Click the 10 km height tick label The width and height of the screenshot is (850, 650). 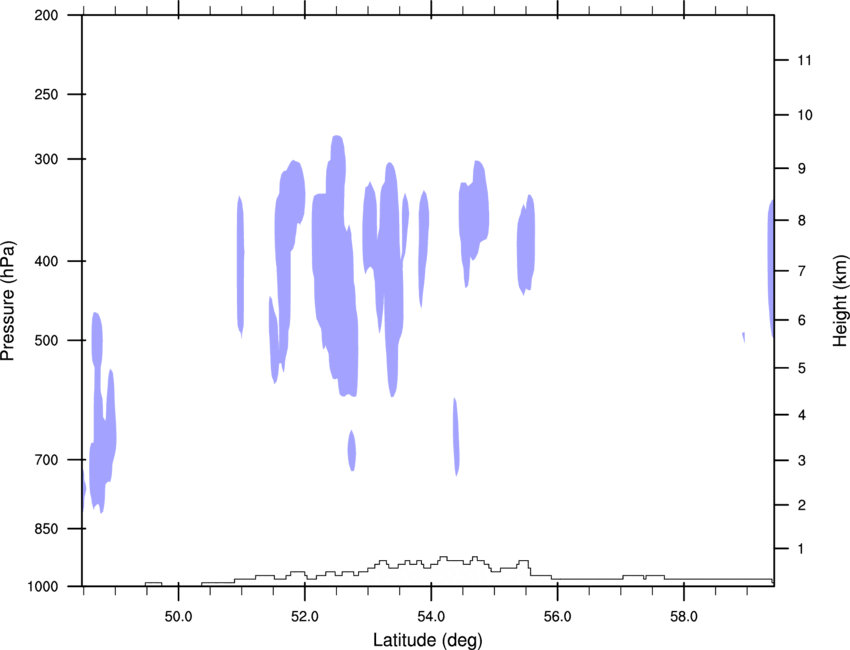pos(805,115)
